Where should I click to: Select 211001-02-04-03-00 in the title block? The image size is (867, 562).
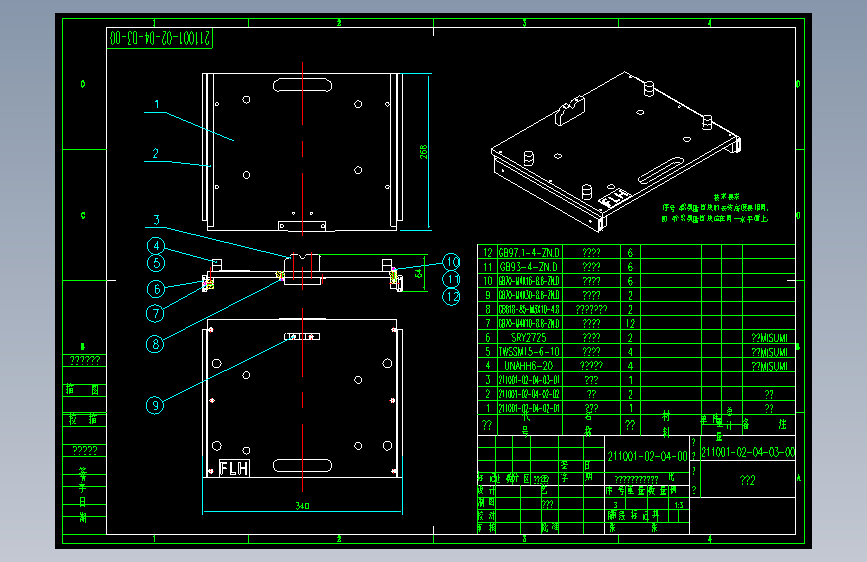(x=748, y=452)
